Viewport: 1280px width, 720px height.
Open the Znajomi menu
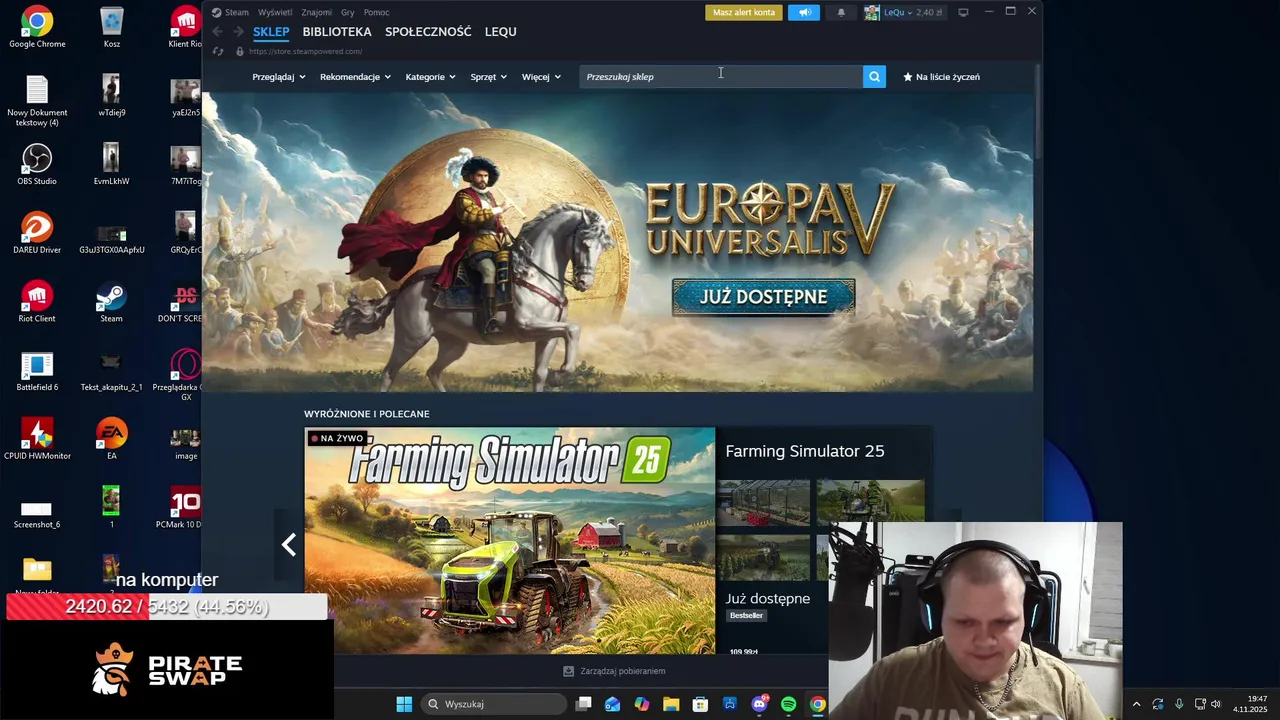tap(317, 12)
